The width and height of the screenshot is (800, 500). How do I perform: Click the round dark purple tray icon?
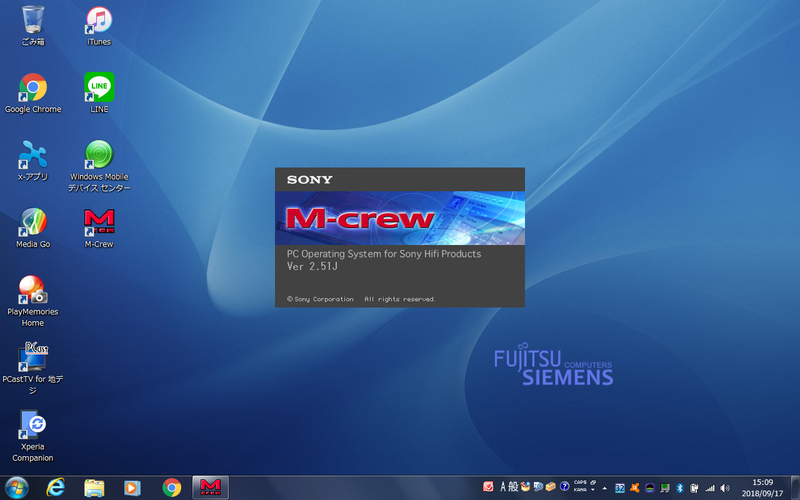pos(649,488)
